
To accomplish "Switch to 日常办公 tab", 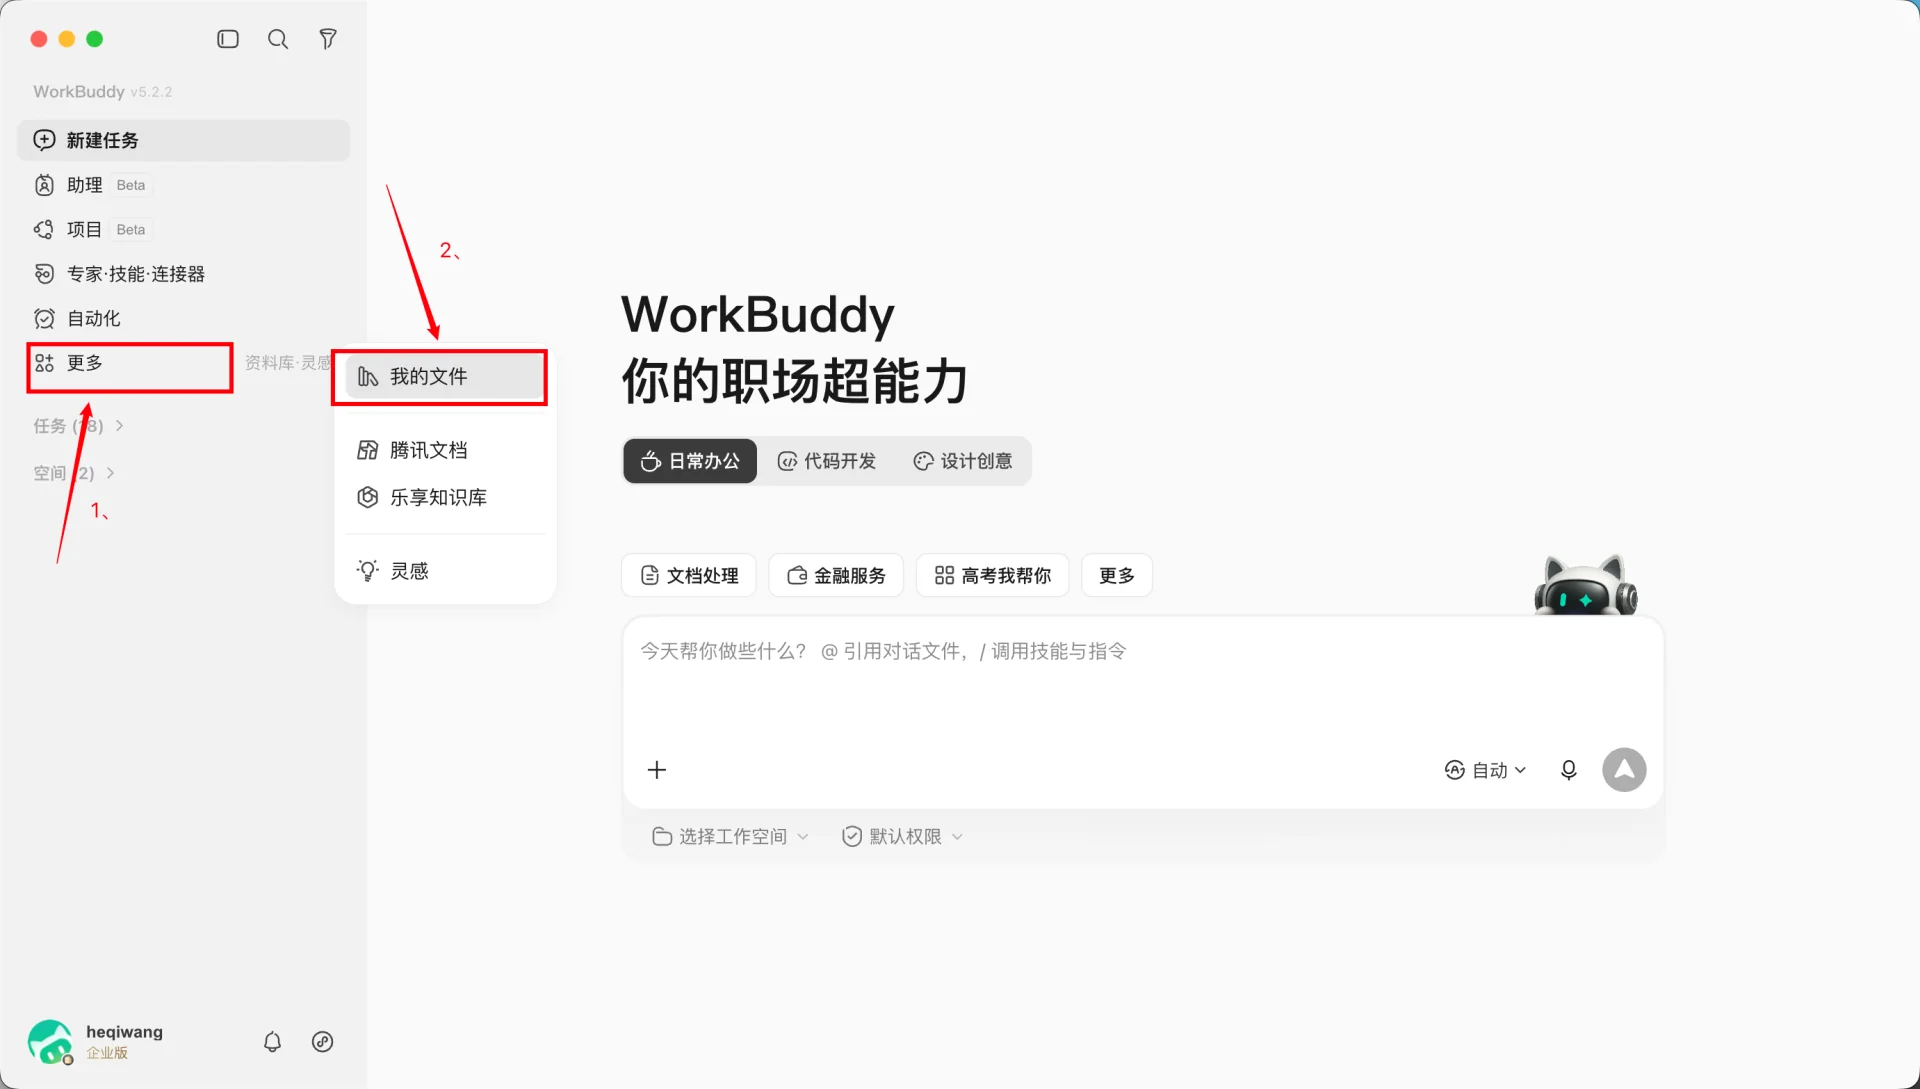I will click(690, 461).
